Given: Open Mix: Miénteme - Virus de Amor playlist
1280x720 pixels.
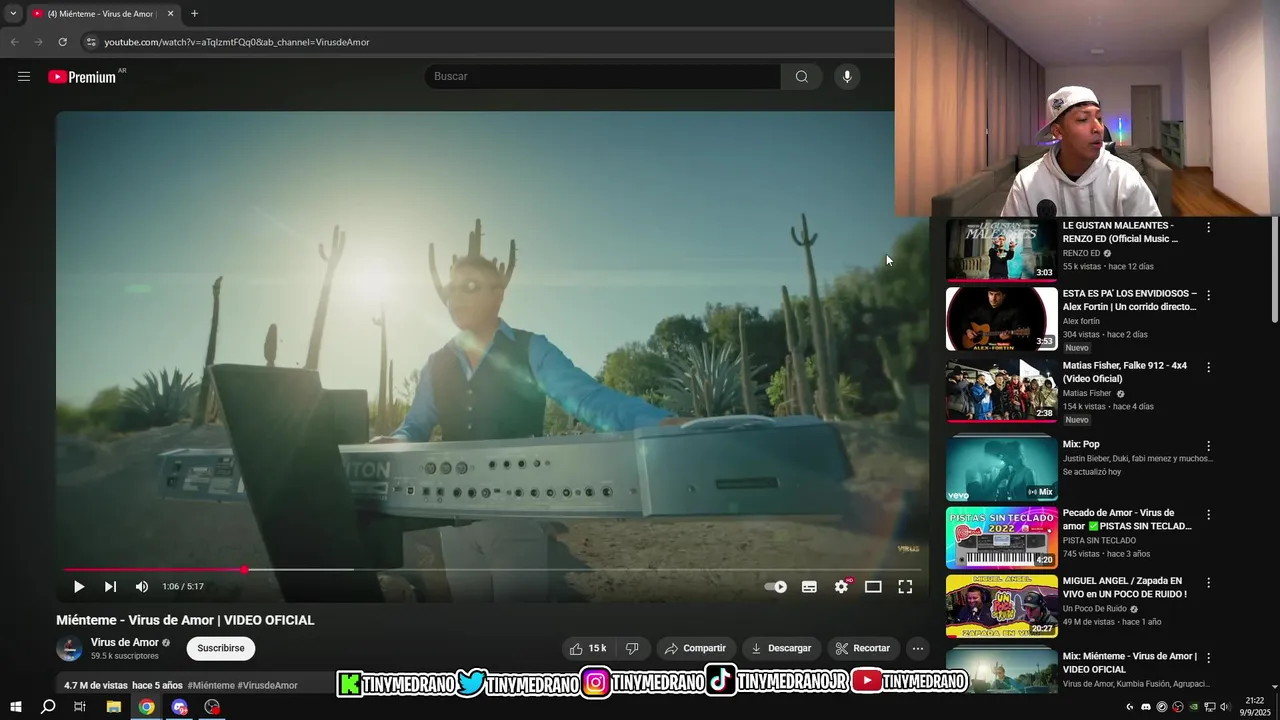Looking at the screenshot, I should coord(1002,670).
